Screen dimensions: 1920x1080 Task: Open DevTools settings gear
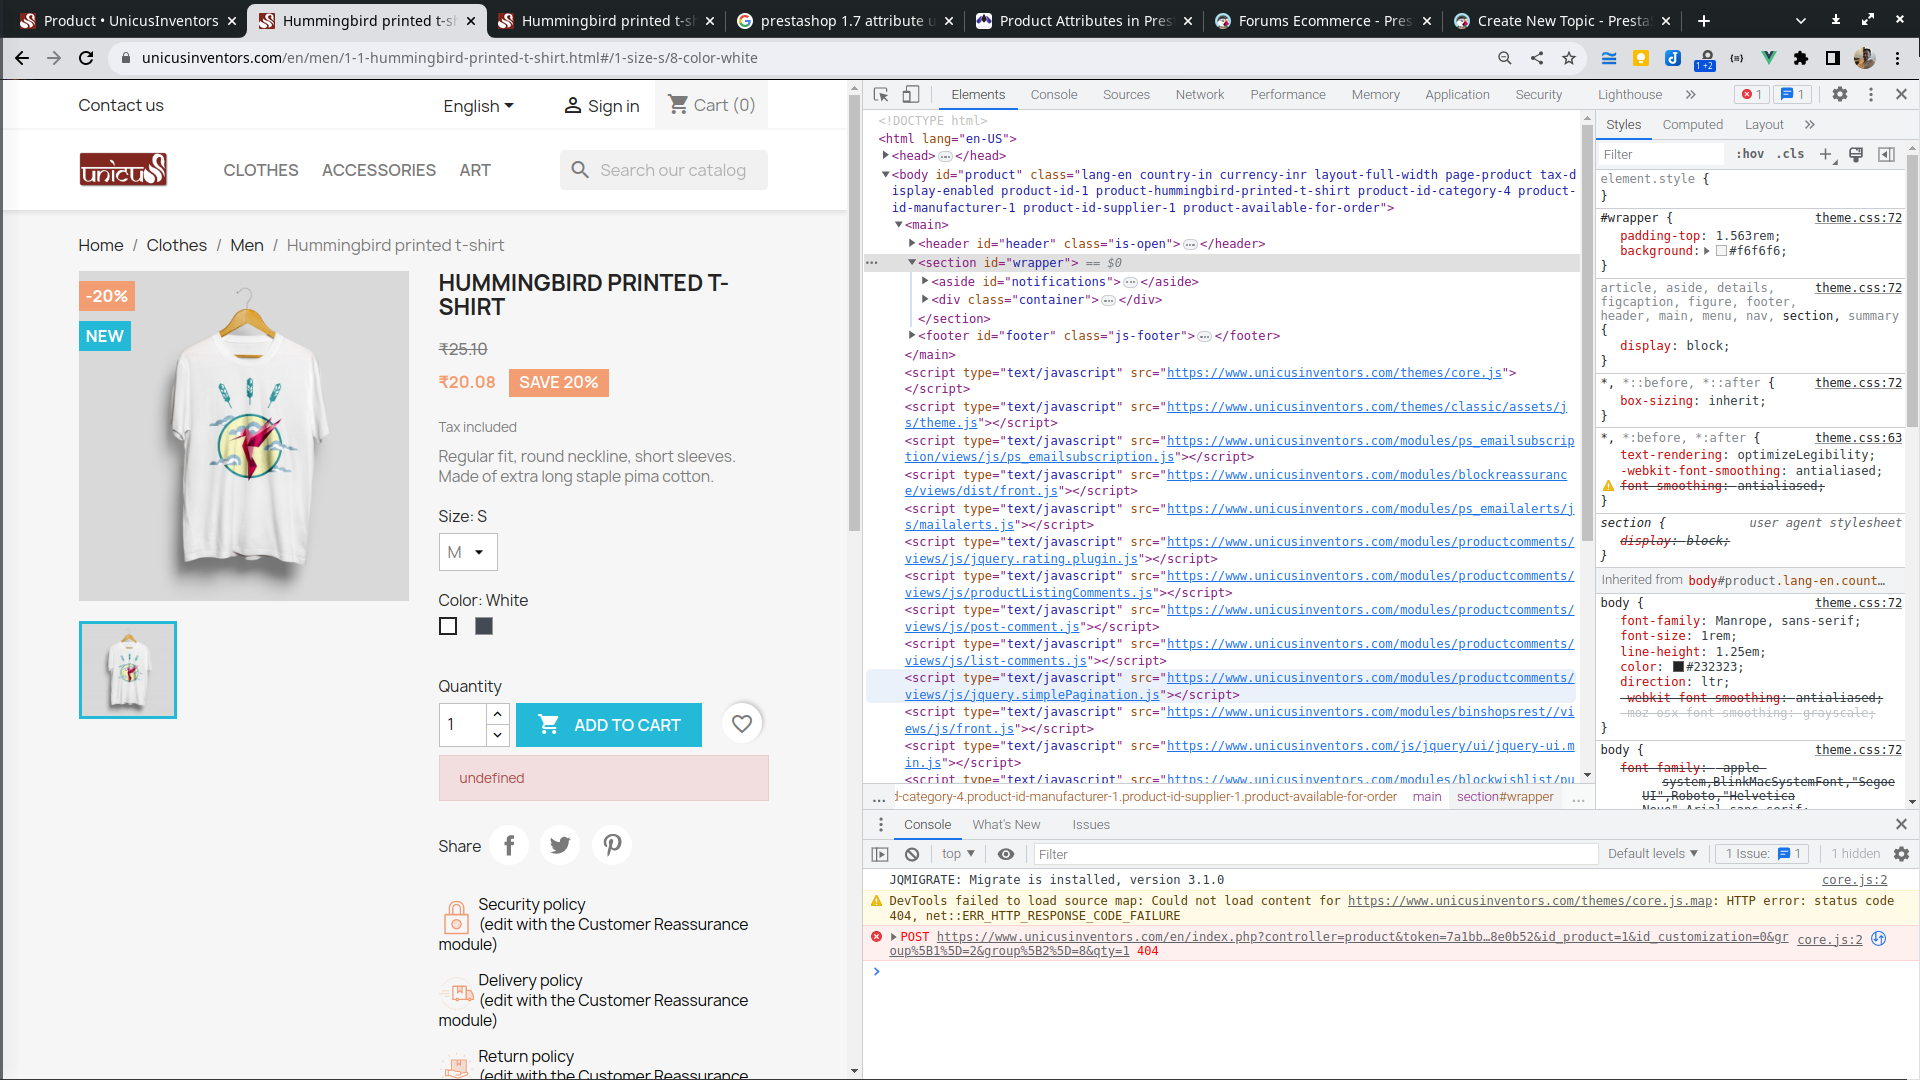click(x=1839, y=94)
